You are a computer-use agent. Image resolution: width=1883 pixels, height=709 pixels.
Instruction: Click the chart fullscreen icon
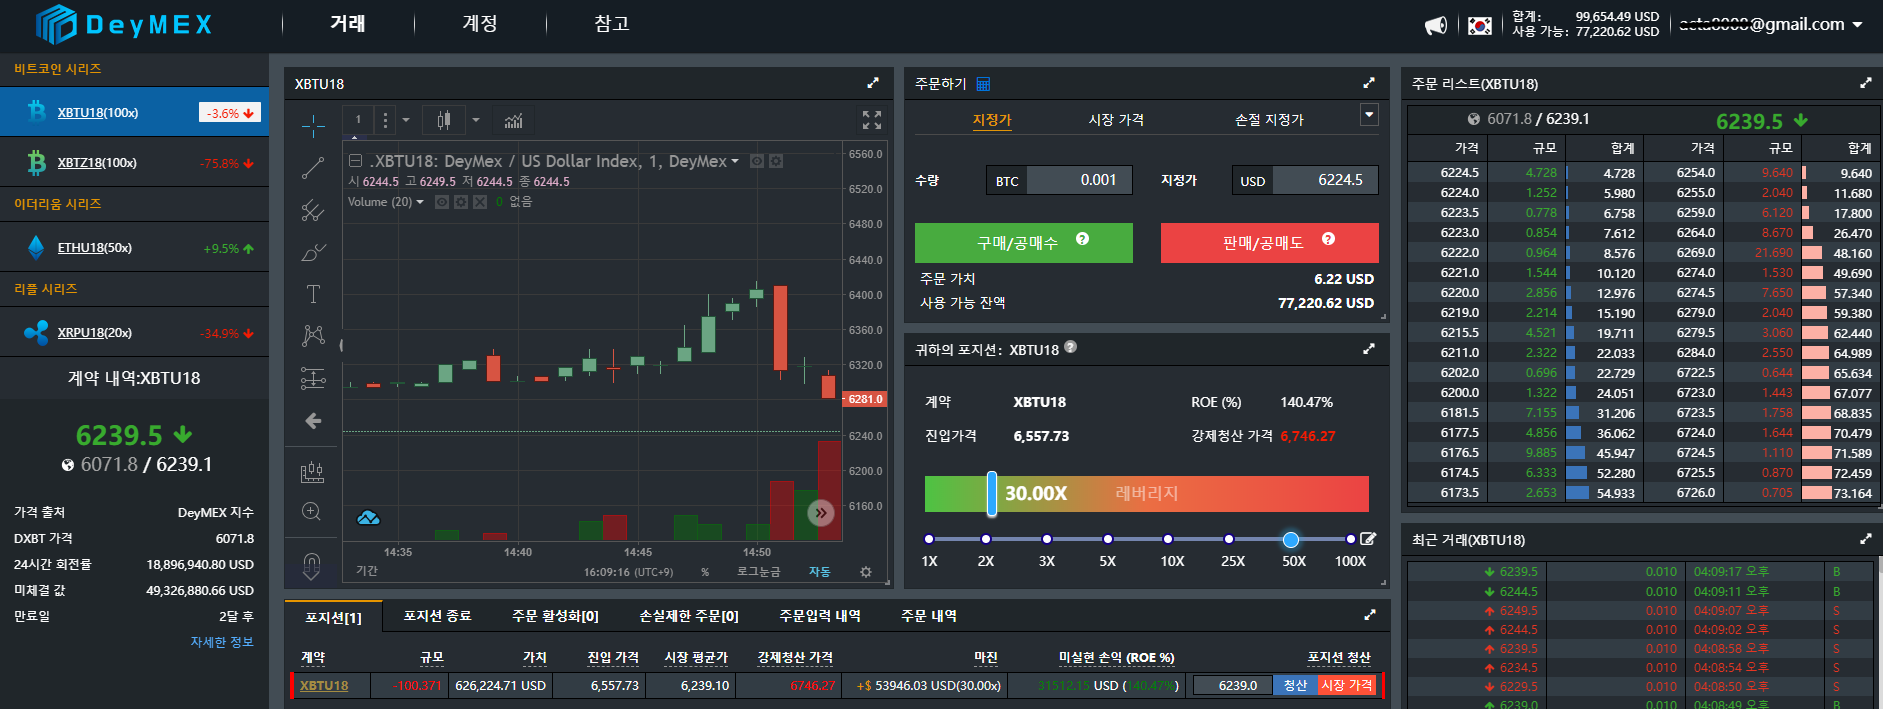(872, 120)
